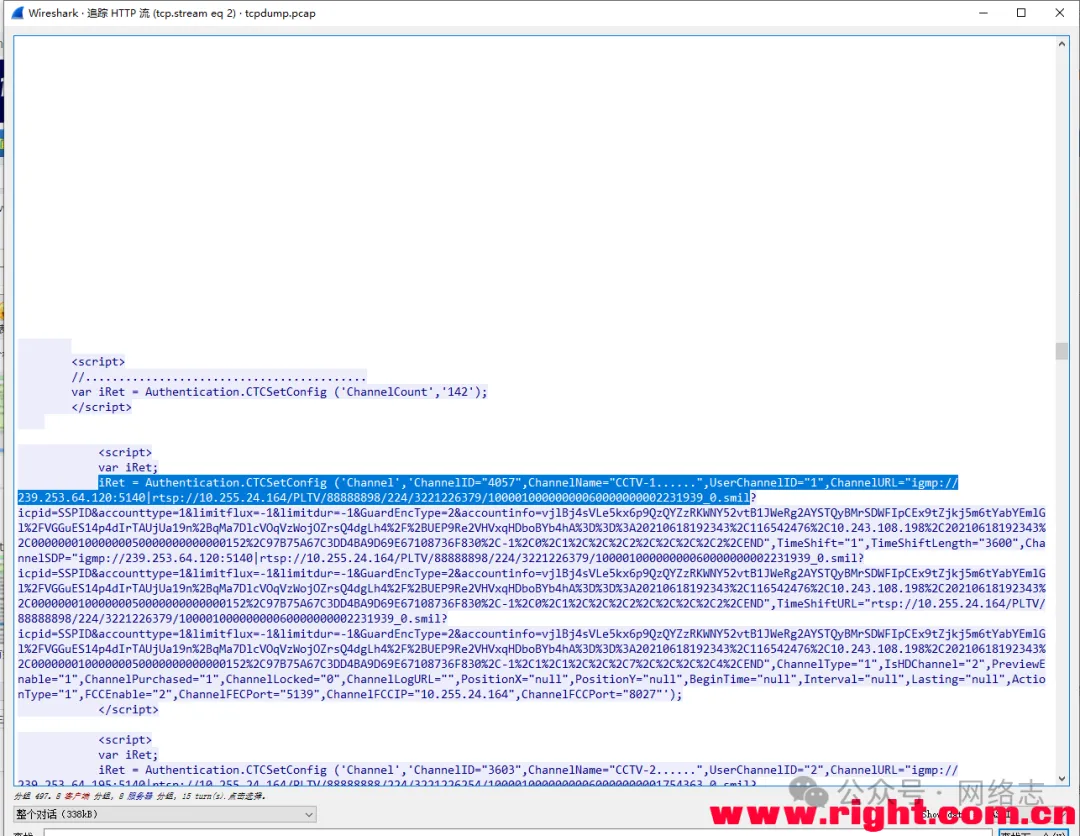Click the vertical scrollbar thumb

pyautogui.click(x=1061, y=350)
